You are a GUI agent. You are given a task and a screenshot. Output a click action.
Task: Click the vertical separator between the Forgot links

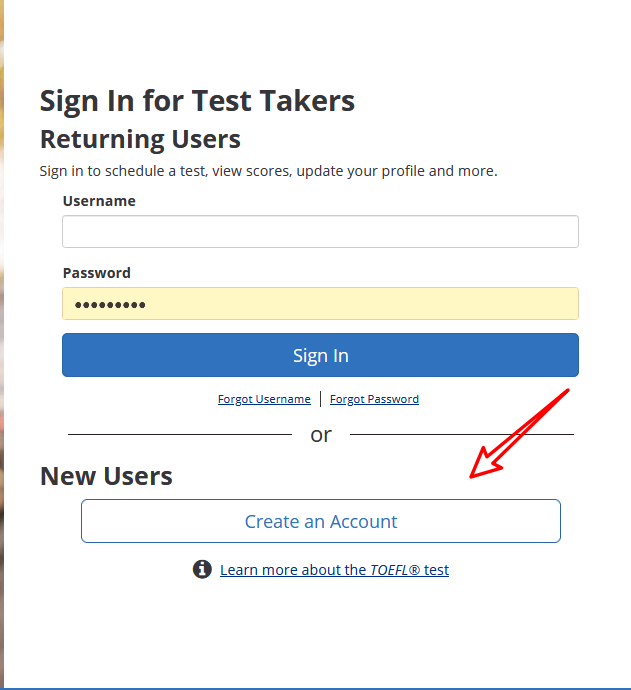320,399
